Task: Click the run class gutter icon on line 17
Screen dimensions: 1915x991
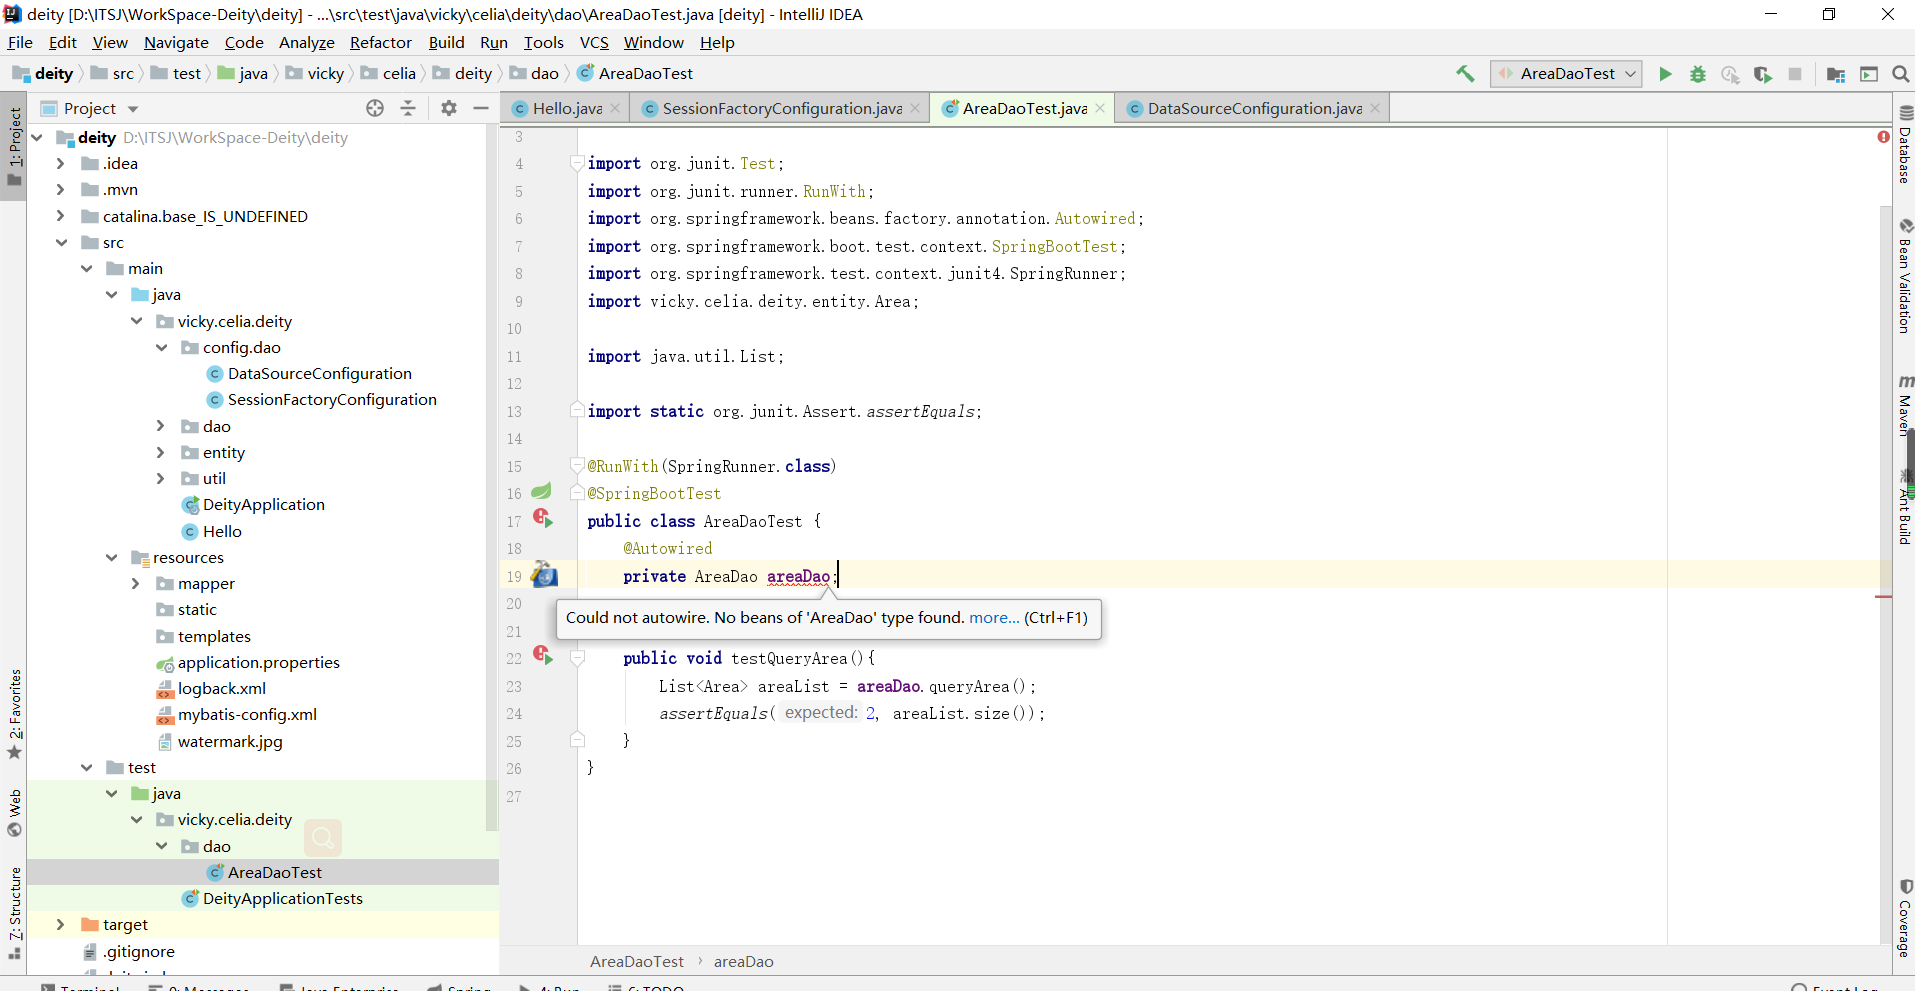Action: [543, 518]
